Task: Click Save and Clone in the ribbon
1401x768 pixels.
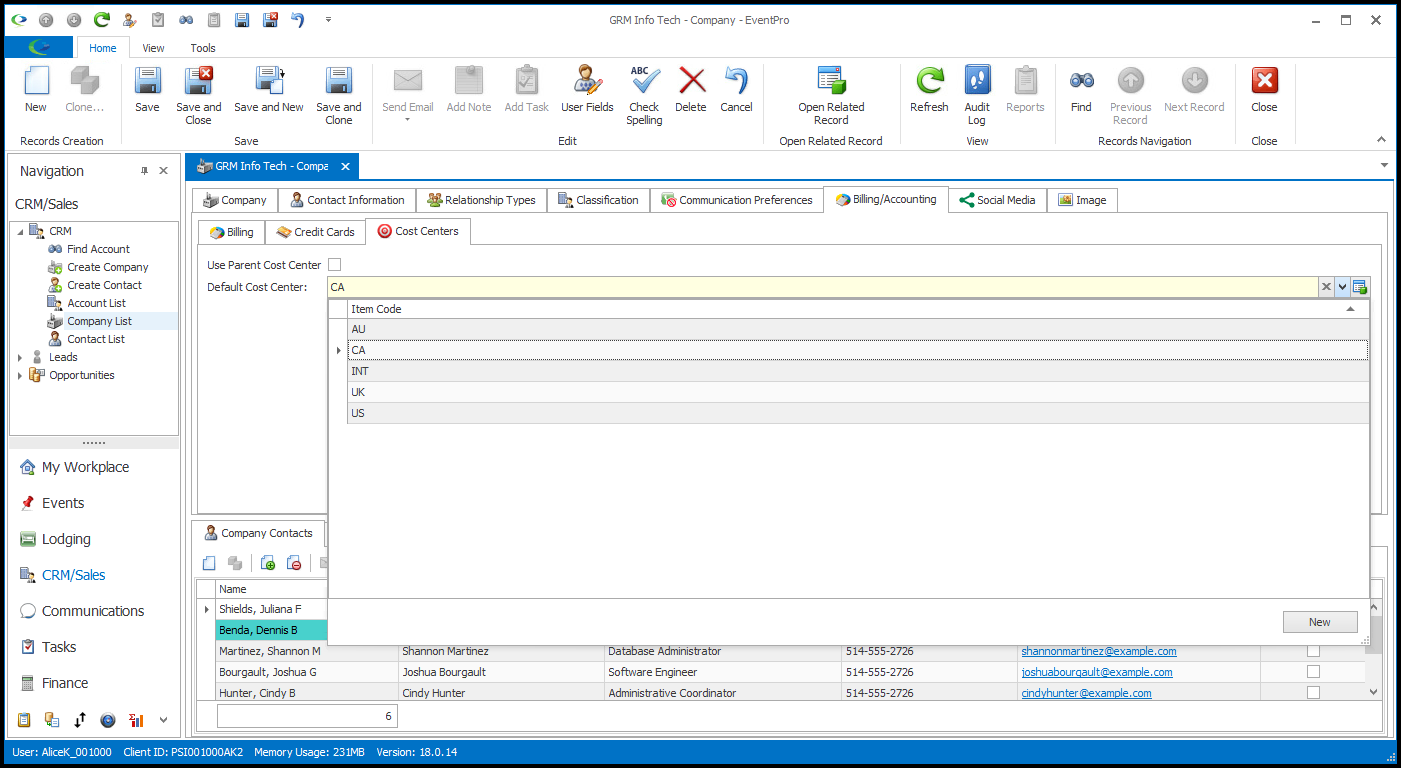Action: click(339, 96)
